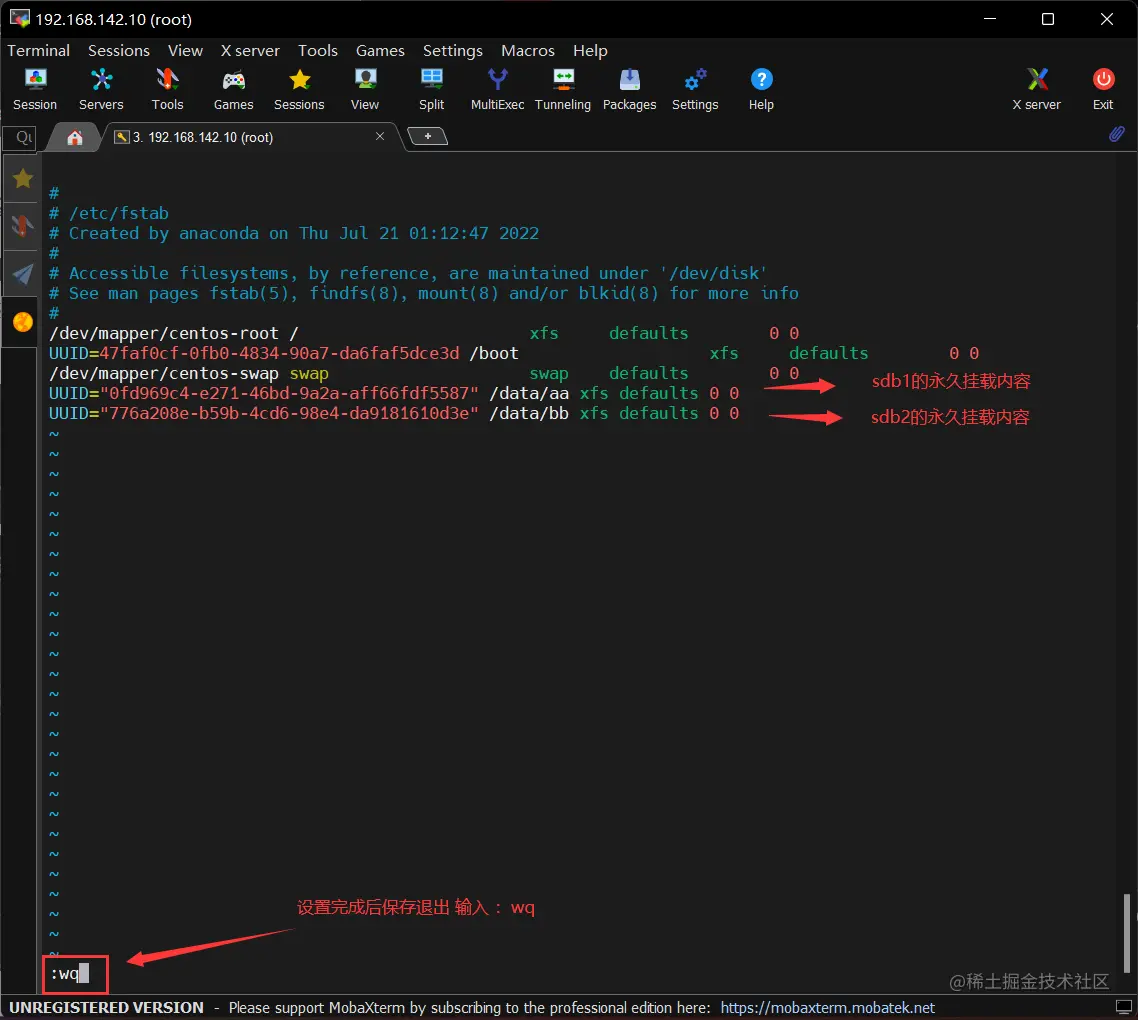This screenshot has height=1020, width=1138.
Task: Open the Macros menu
Action: tap(528, 50)
